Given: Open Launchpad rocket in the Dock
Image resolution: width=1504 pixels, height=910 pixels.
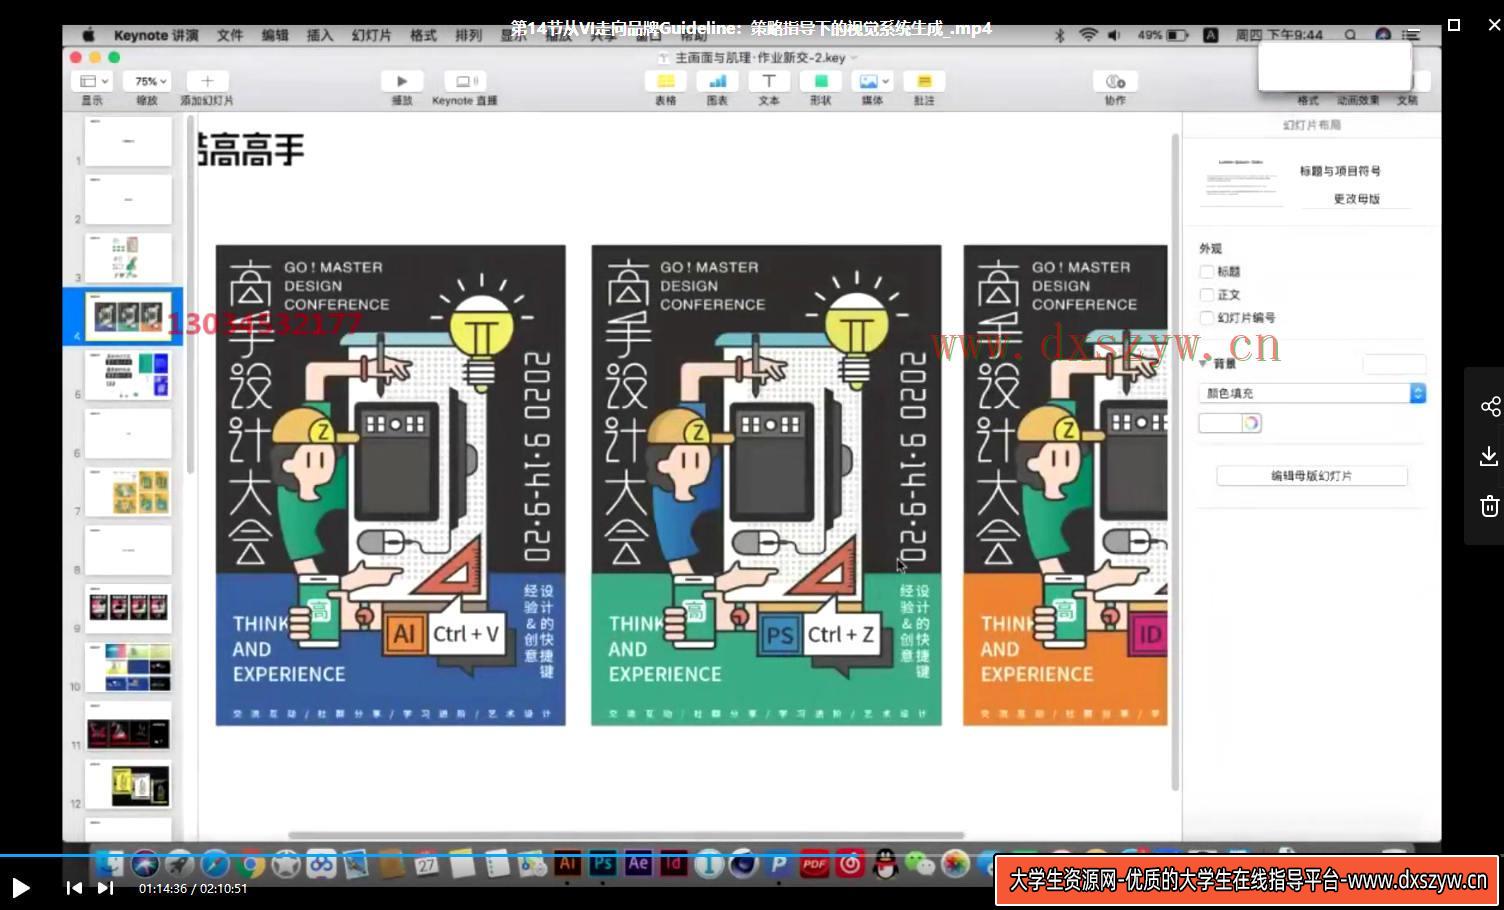Looking at the screenshot, I should coord(180,863).
